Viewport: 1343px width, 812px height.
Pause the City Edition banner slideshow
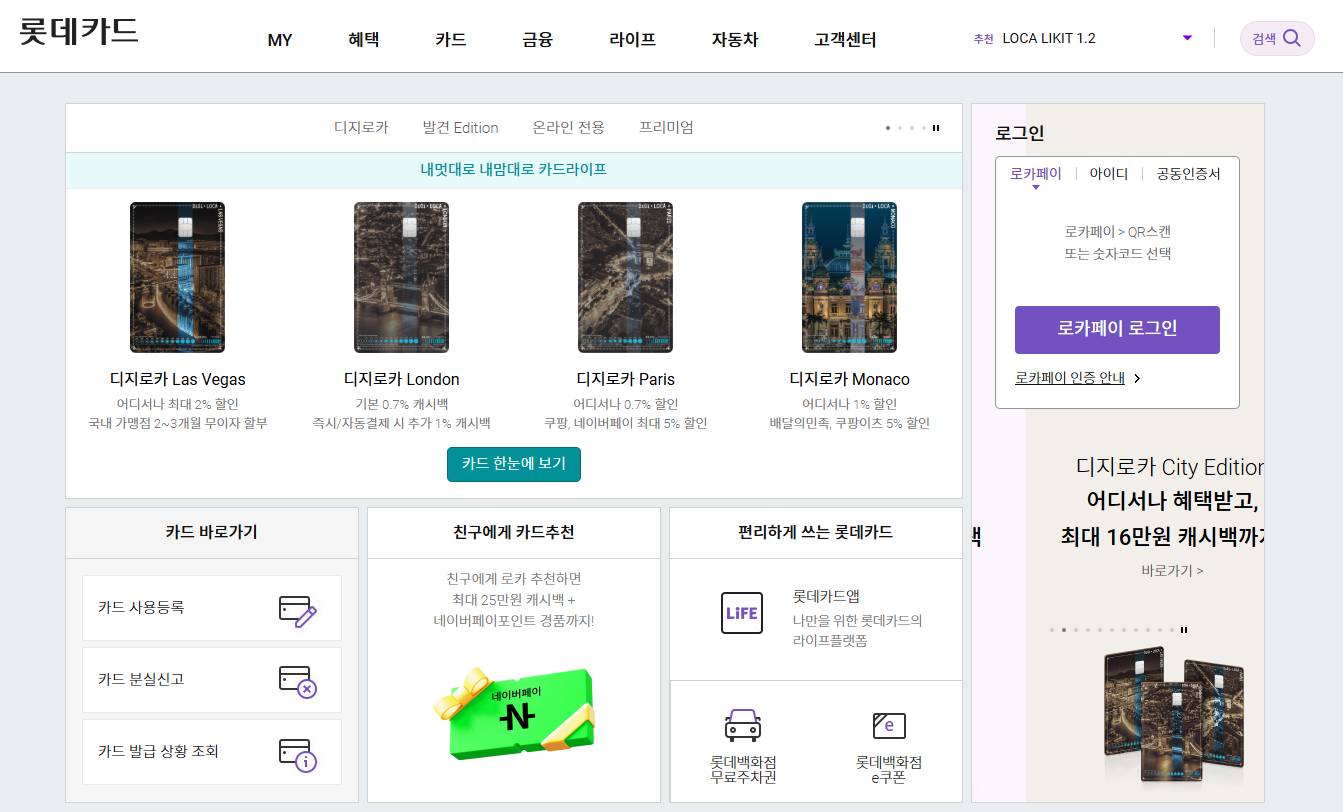click(1184, 630)
